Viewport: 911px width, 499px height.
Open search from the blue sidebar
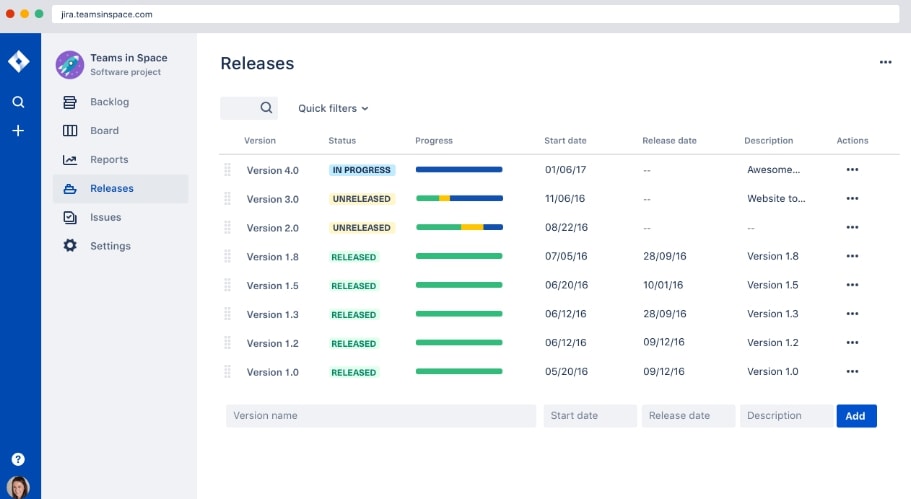coord(18,102)
